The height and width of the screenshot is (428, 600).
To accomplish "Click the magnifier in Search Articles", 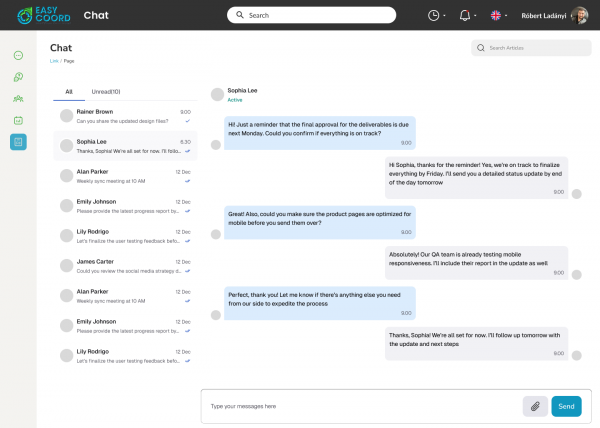I will click(x=482, y=47).
